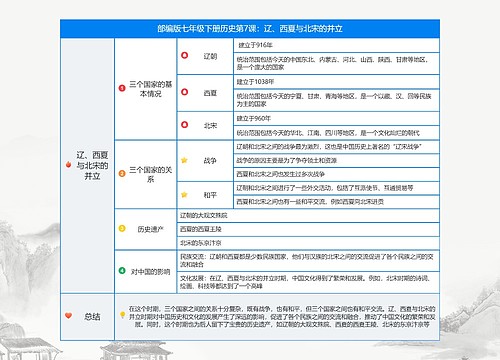Click the 和平 cell about 西夏向北宋进贡
Image resolution: width=500 pixels, height=360 pixels.
click(x=336, y=202)
